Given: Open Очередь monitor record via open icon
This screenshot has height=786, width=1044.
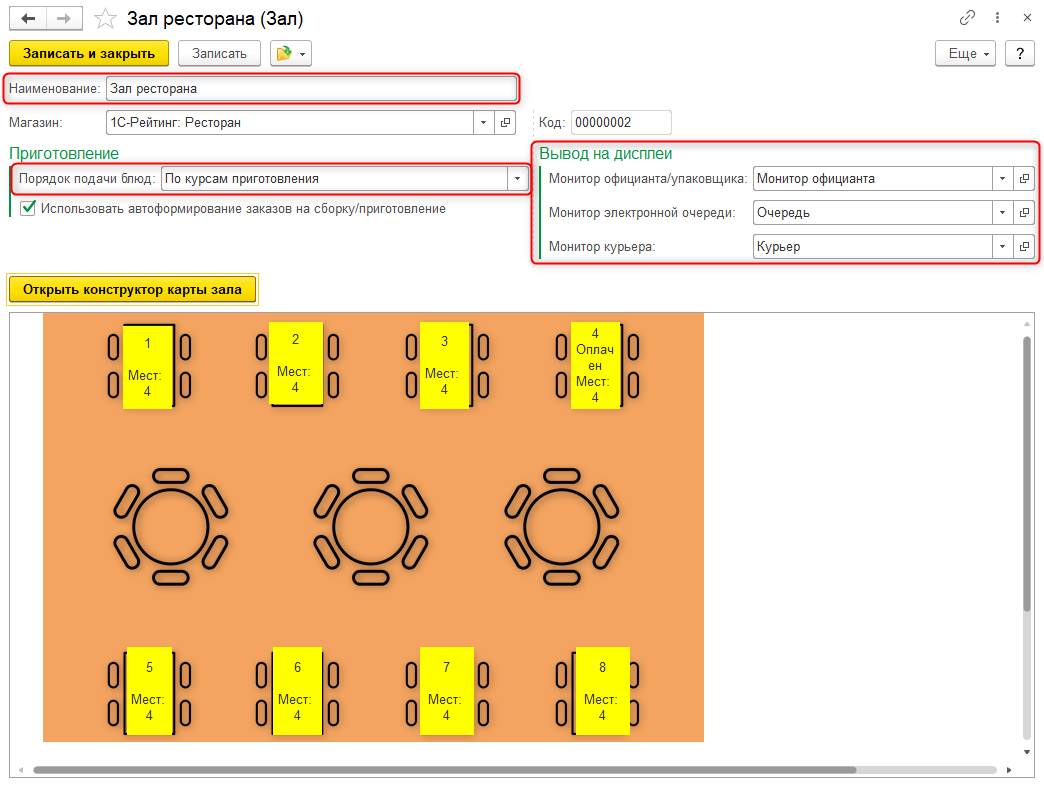Looking at the screenshot, I should [x=1023, y=212].
